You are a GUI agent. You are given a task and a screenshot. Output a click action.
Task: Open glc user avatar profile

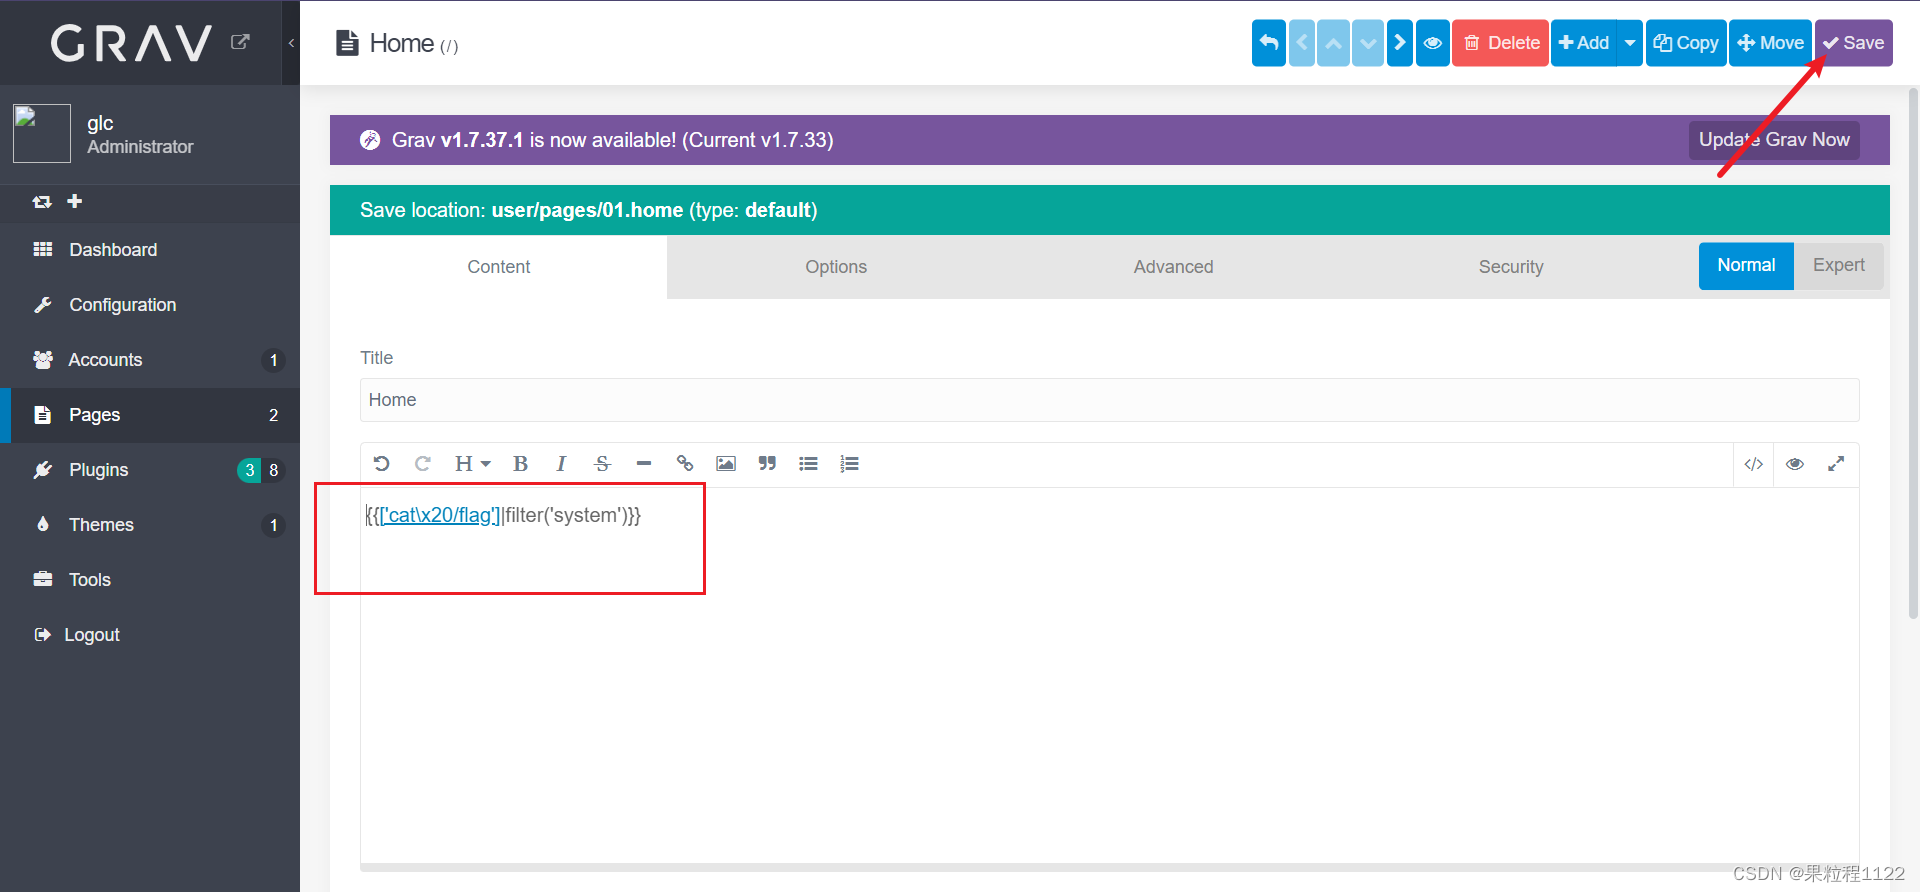click(42, 133)
